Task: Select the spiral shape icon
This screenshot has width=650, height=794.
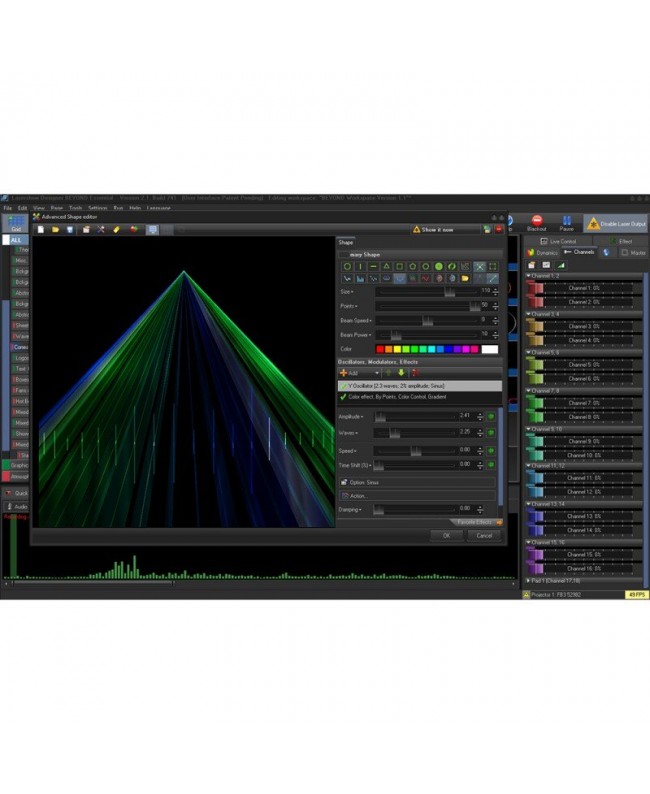Action: pos(452,266)
